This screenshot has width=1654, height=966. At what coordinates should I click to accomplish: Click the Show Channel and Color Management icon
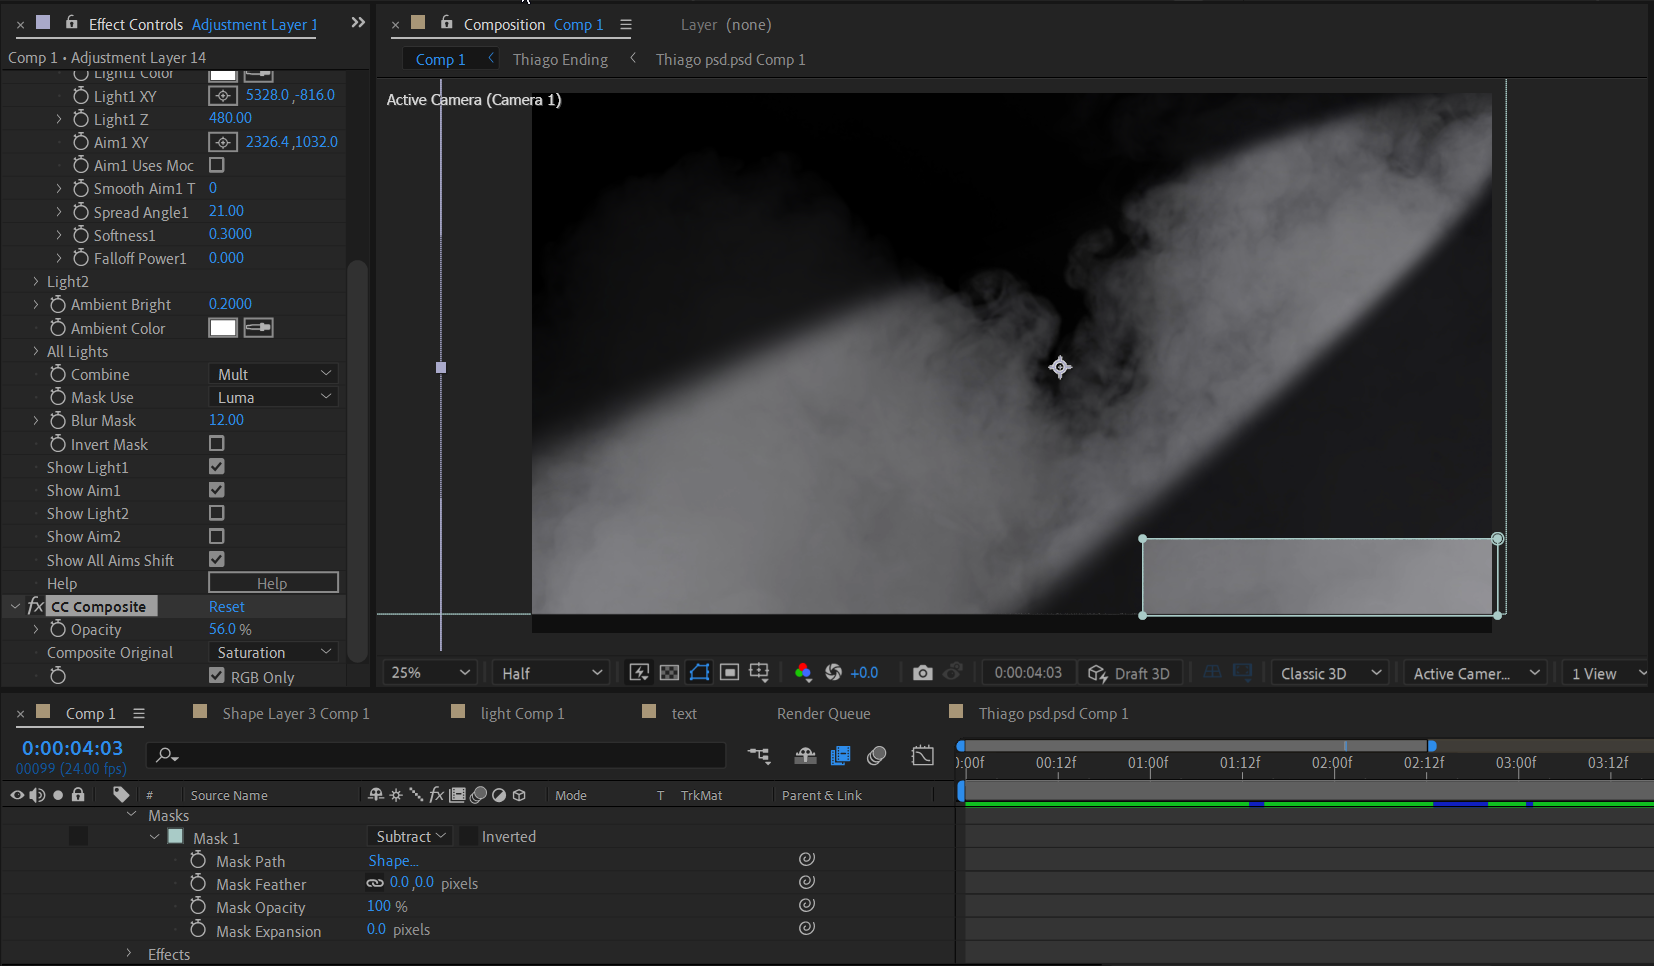click(804, 672)
